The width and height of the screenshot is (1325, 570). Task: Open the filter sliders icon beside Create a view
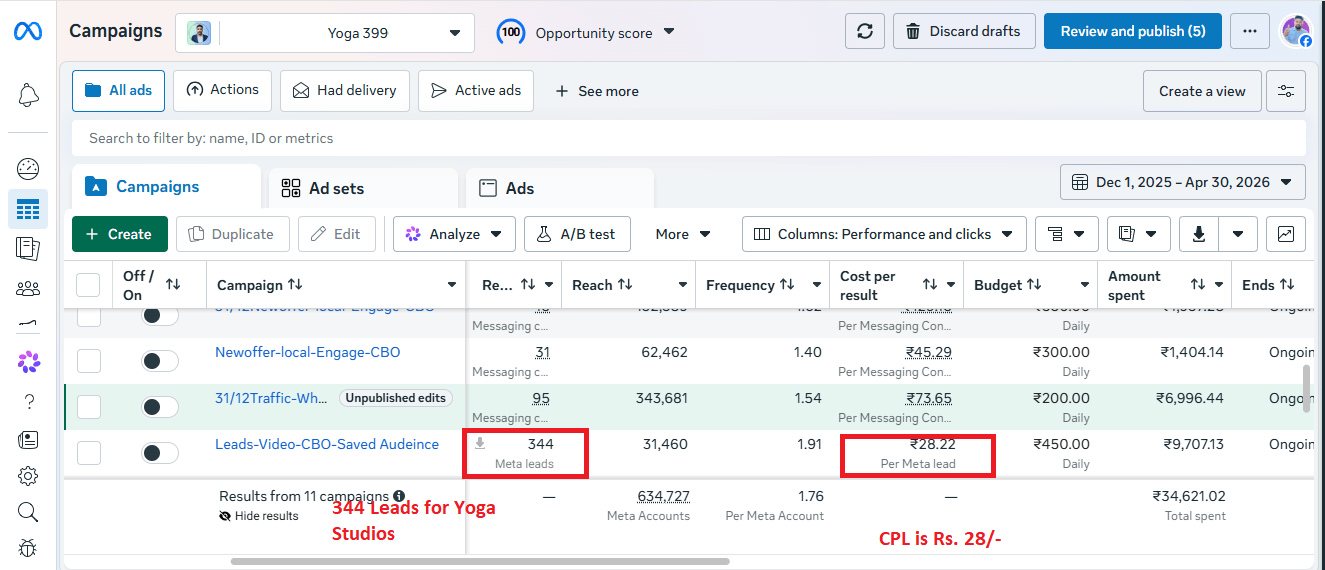point(1286,91)
